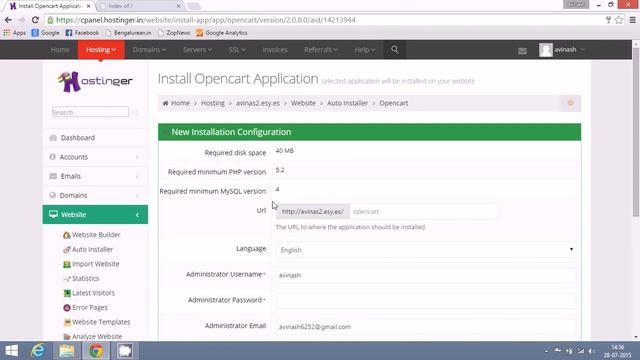This screenshot has height=360, width=640.
Task: Launch Internet Explorer from the taskbar
Action: [38, 351]
